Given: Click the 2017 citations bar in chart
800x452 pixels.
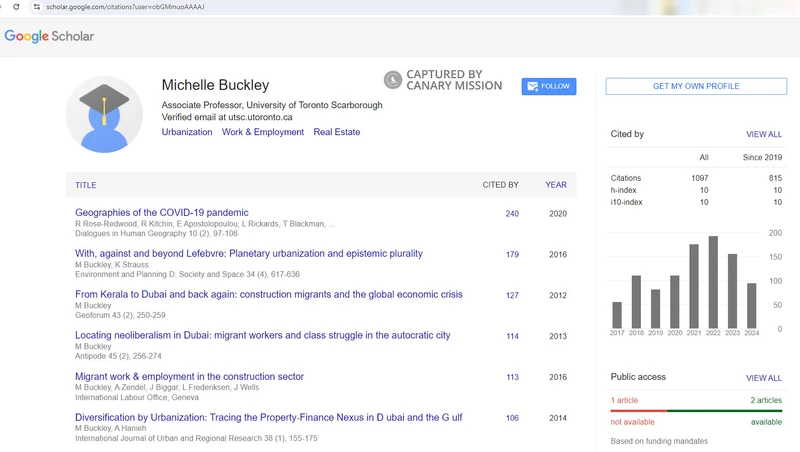Looking at the screenshot, I should tap(617, 315).
